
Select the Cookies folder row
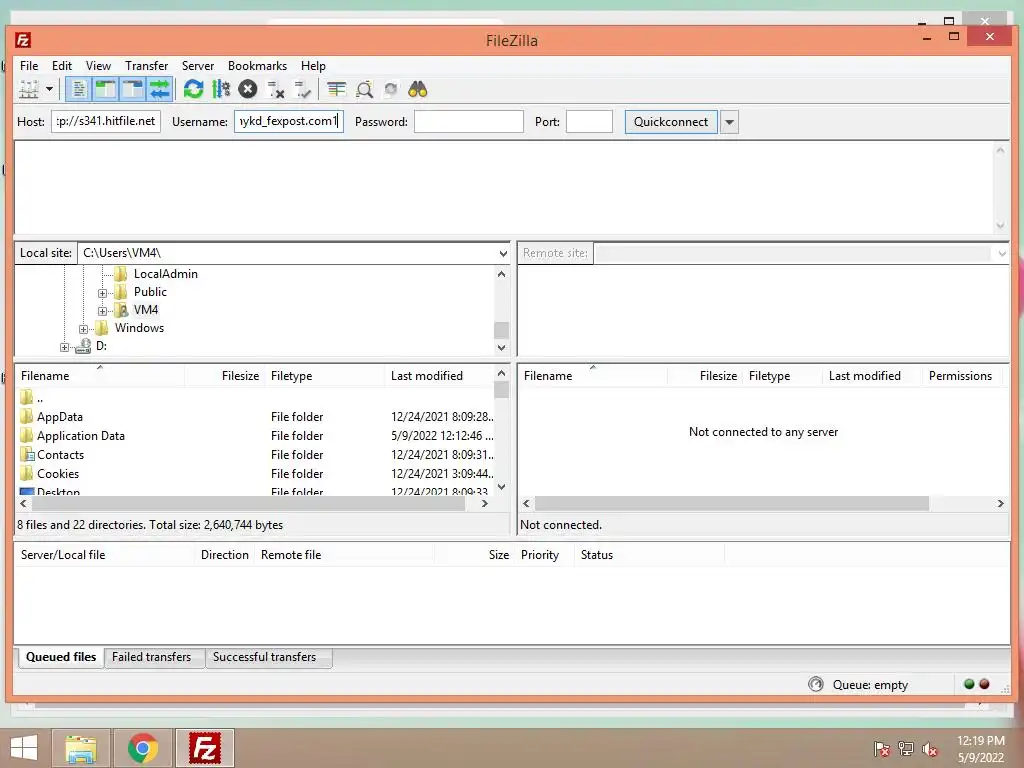(256, 473)
